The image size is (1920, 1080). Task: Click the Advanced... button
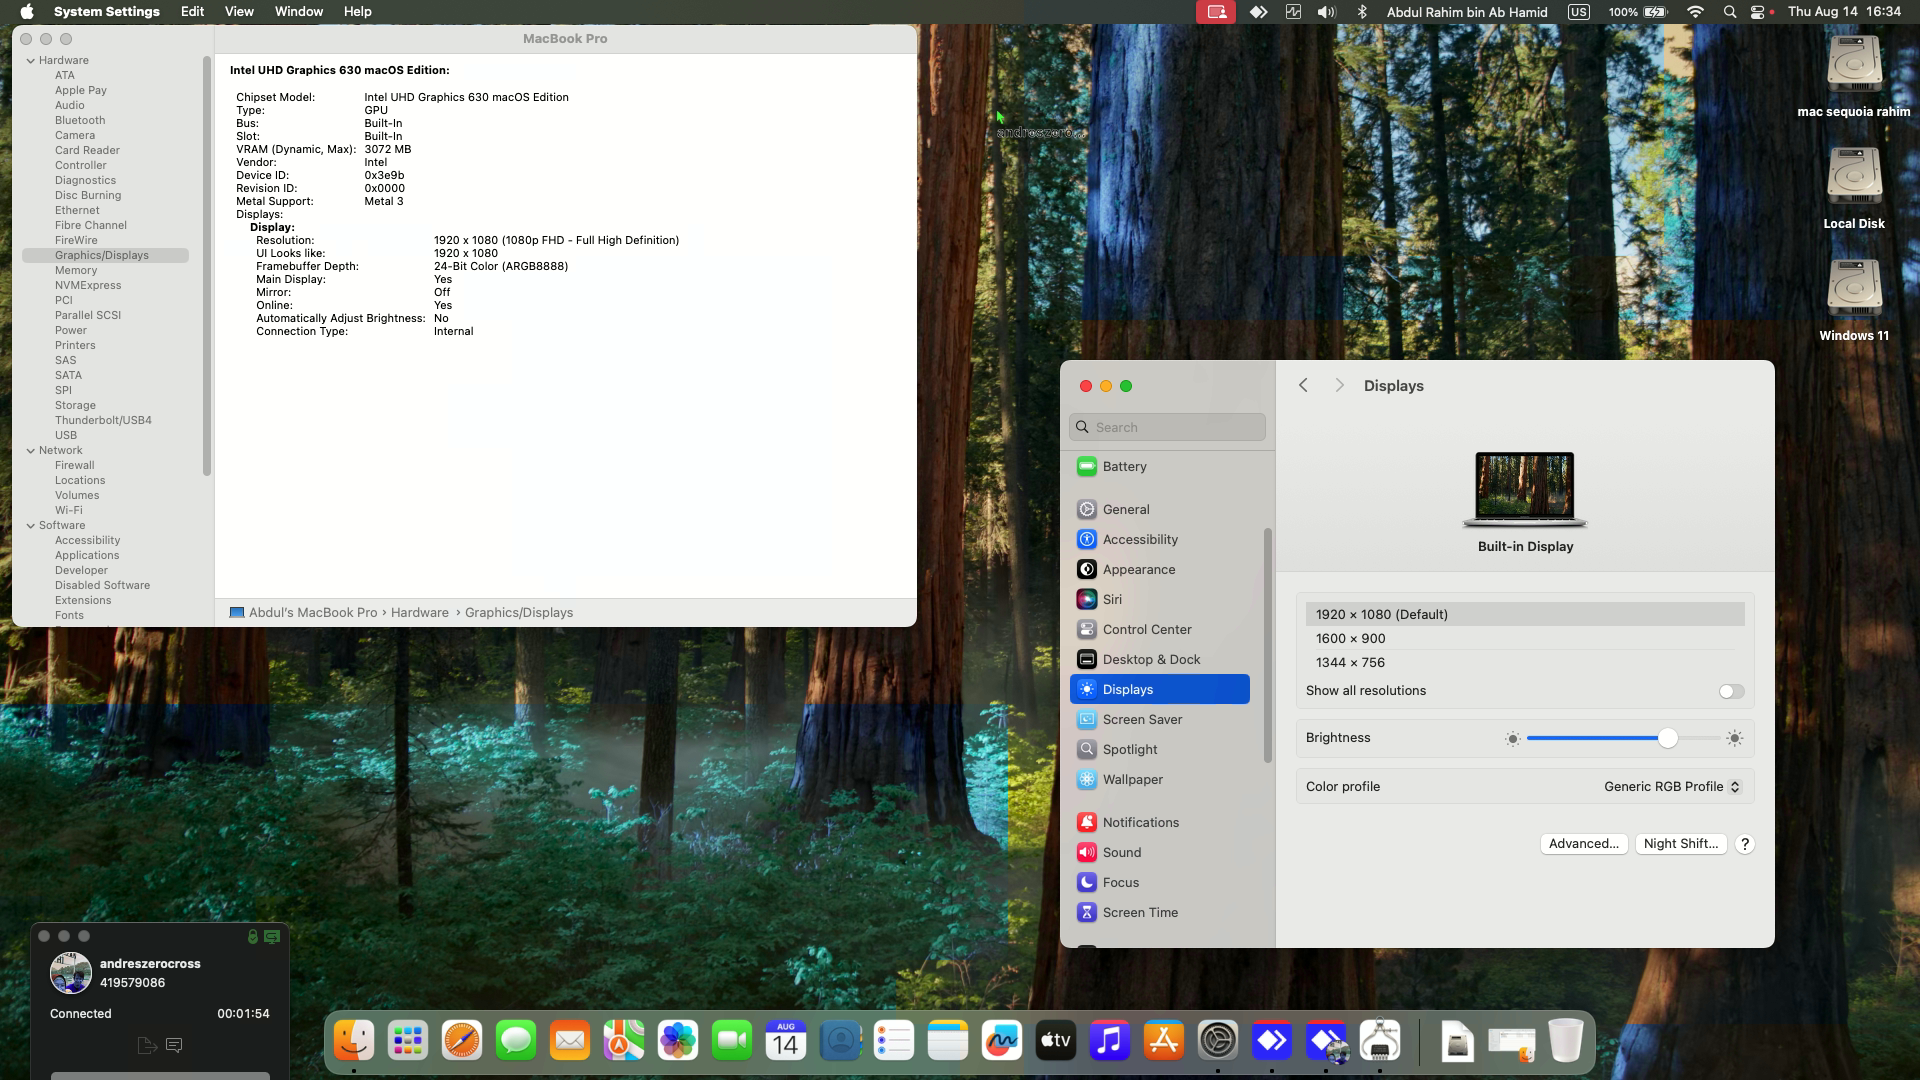pos(1584,844)
